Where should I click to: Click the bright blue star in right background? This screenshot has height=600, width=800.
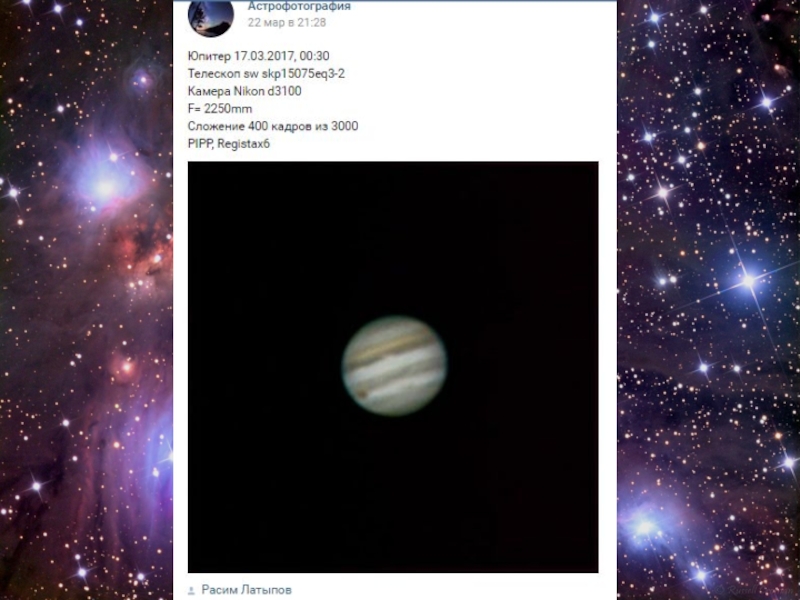point(748,281)
